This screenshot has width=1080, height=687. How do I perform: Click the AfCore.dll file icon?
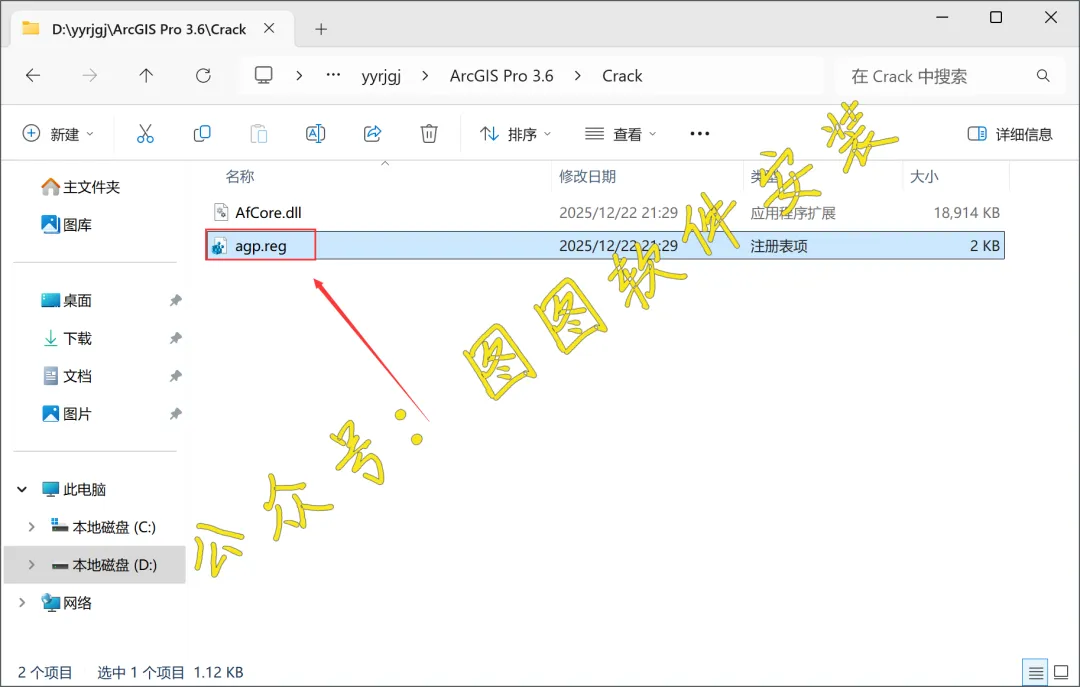221,212
